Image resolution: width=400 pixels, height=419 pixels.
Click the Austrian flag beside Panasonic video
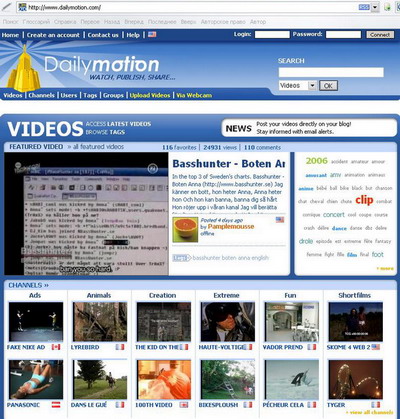pos(56,405)
